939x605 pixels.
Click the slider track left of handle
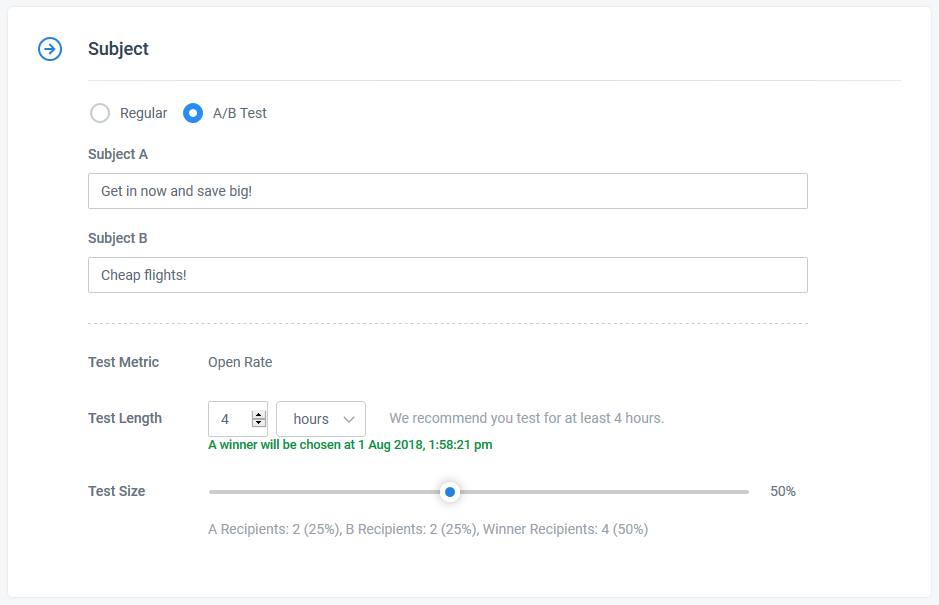(x=325, y=492)
